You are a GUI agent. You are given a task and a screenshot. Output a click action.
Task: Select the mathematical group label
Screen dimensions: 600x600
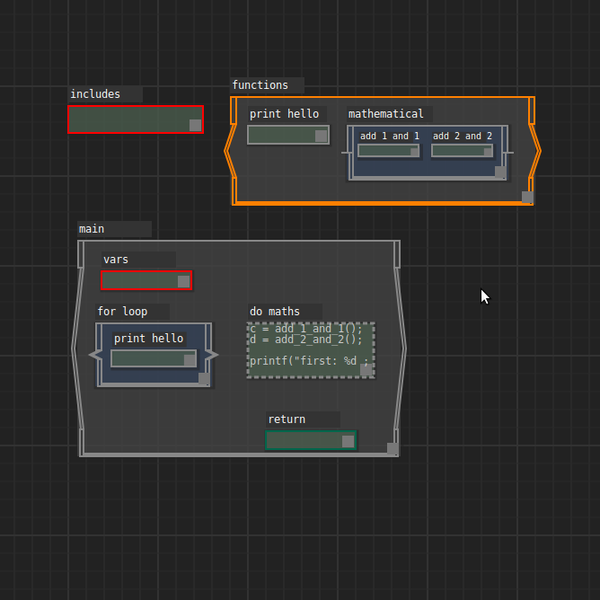tap(390, 114)
